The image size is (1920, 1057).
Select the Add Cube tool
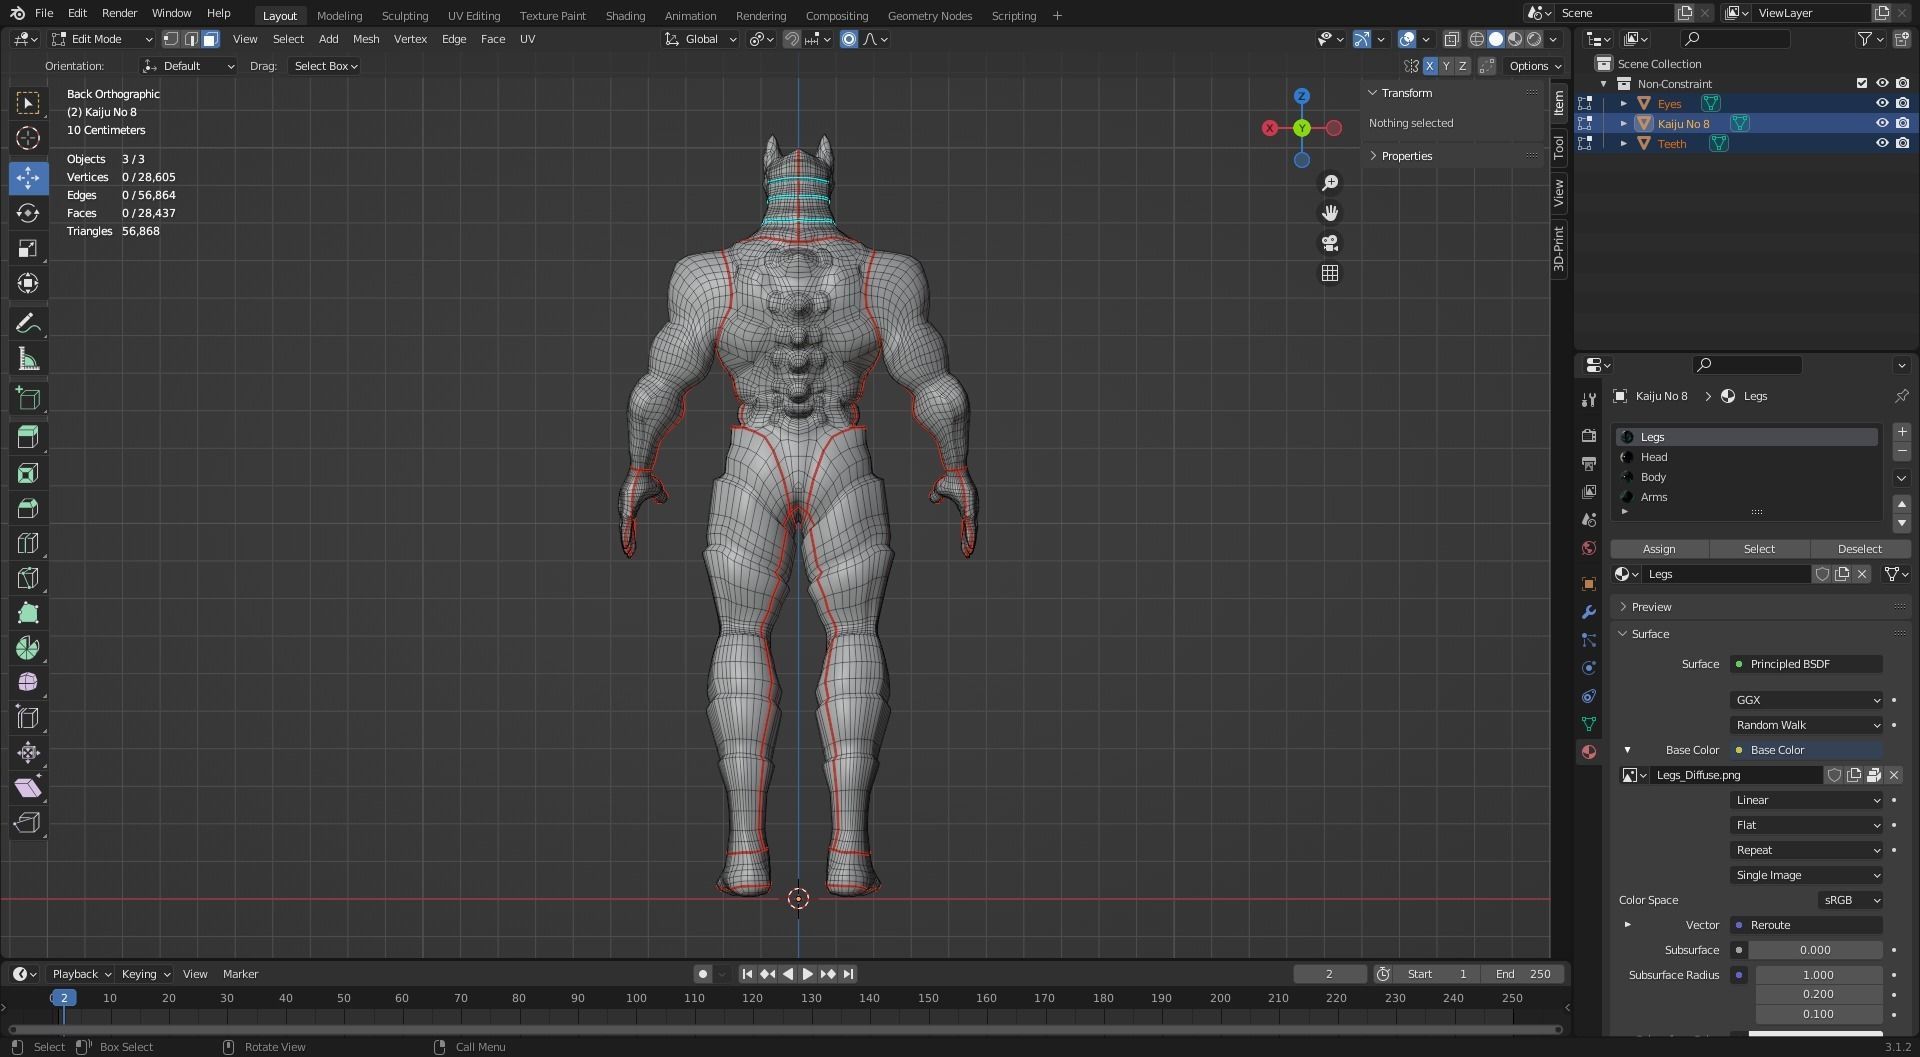coord(28,399)
